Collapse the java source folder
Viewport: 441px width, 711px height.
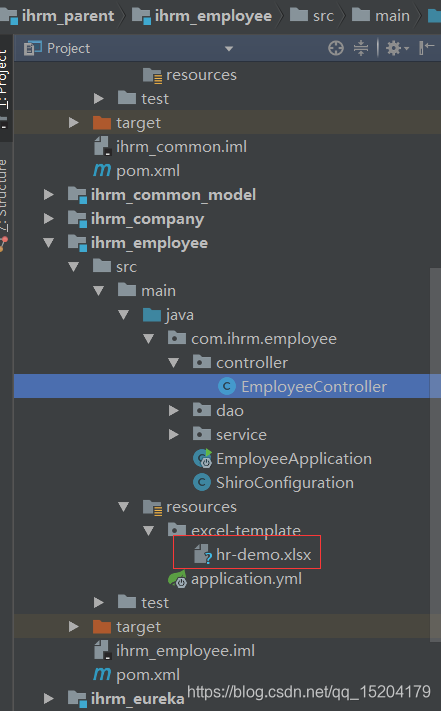point(123,315)
